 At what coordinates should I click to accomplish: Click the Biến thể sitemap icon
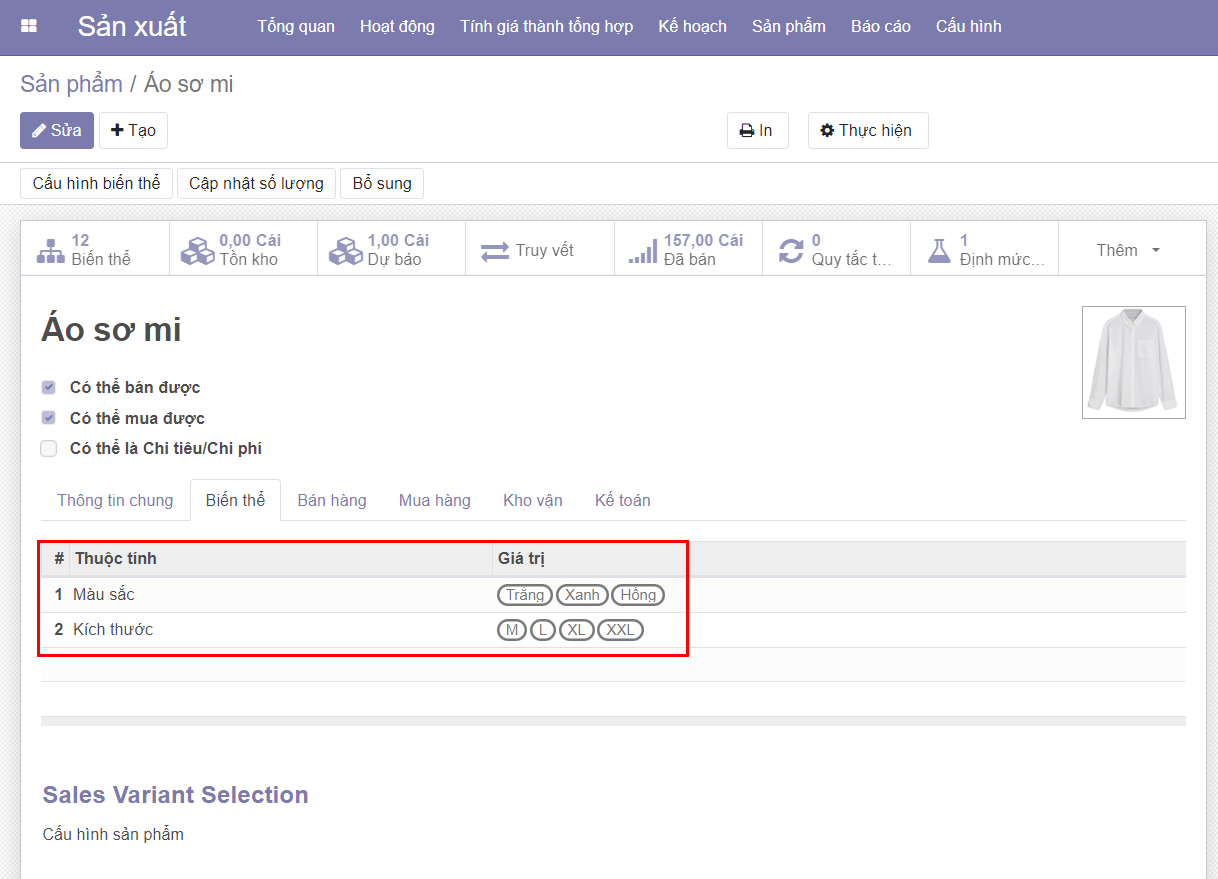[50, 250]
